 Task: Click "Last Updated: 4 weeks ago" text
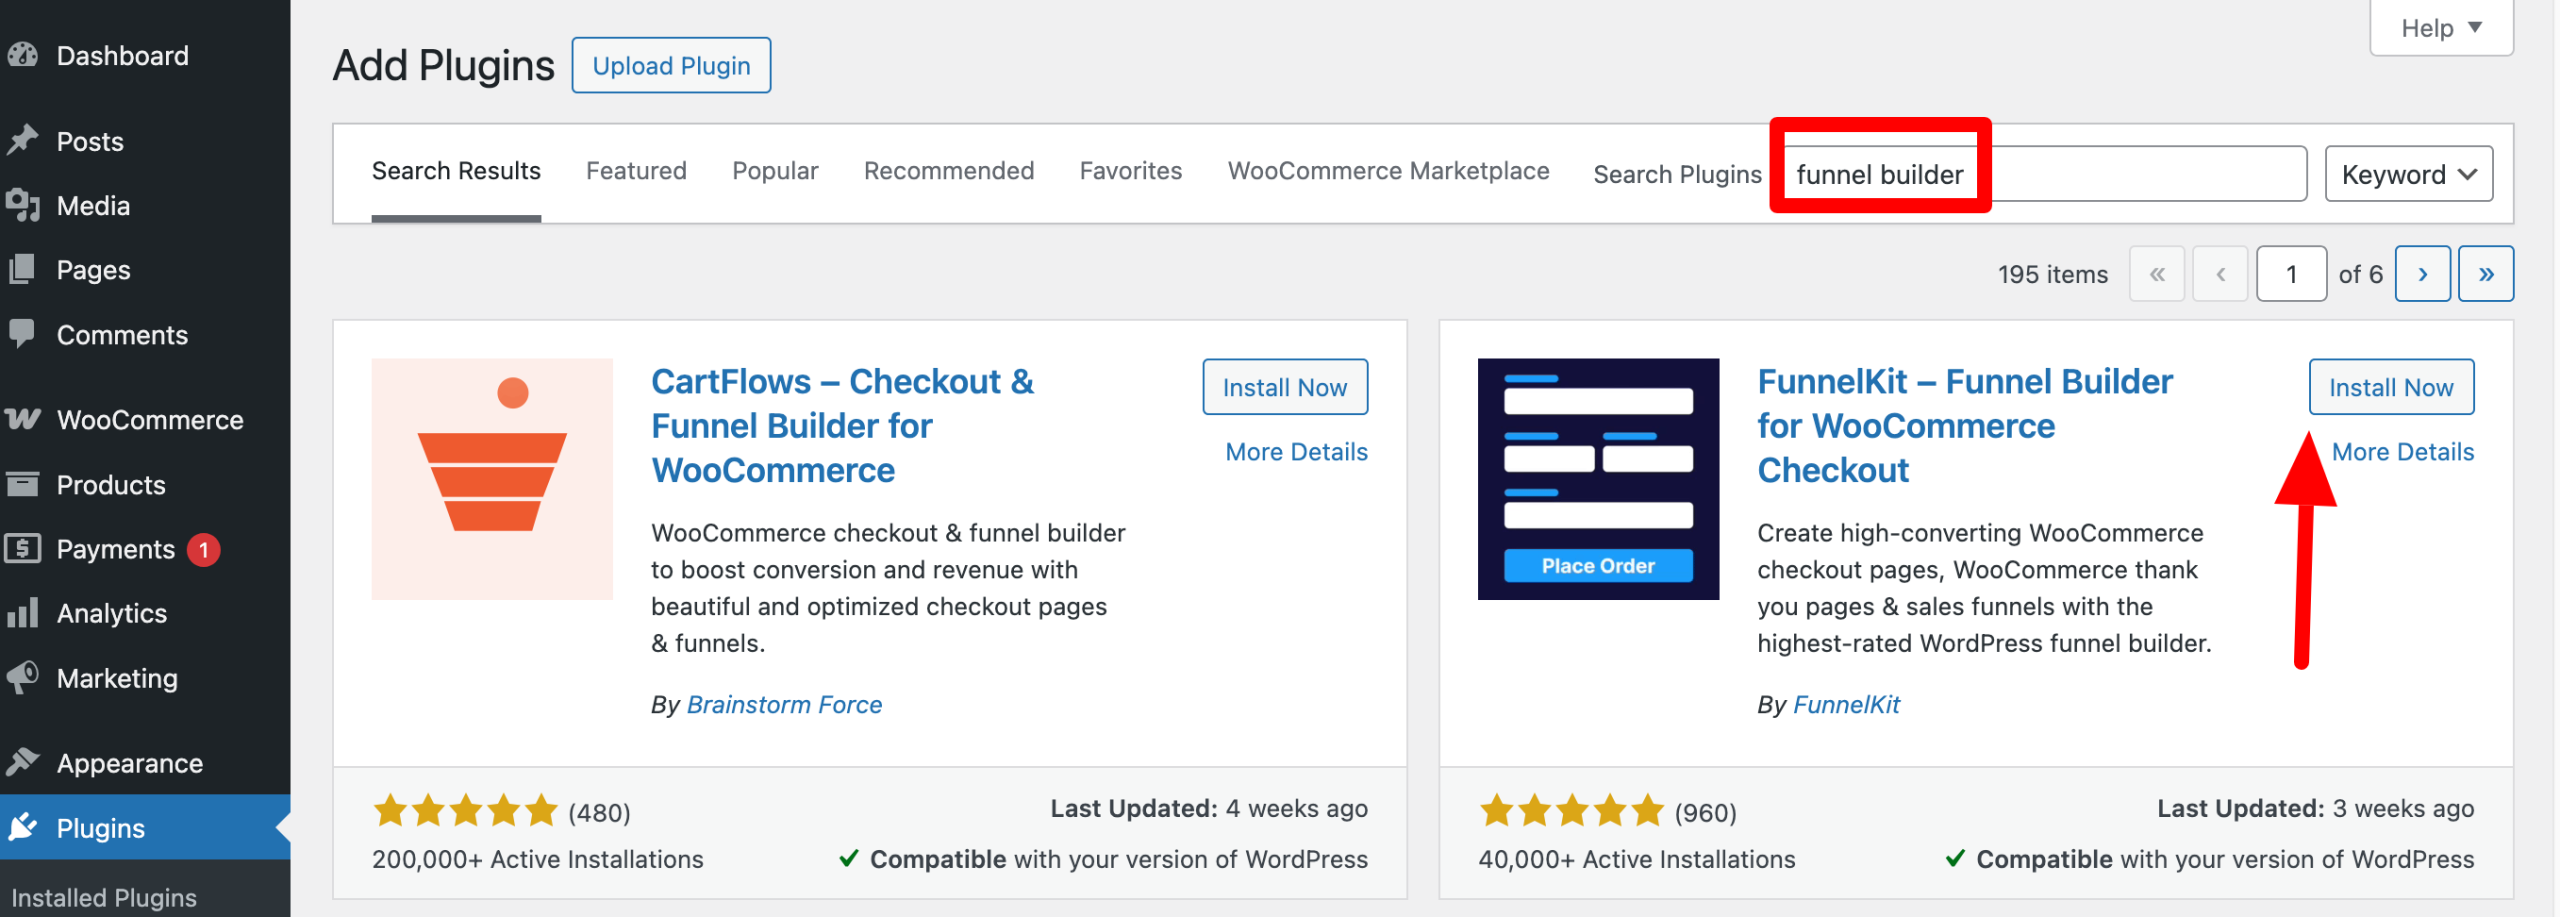(1209, 808)
